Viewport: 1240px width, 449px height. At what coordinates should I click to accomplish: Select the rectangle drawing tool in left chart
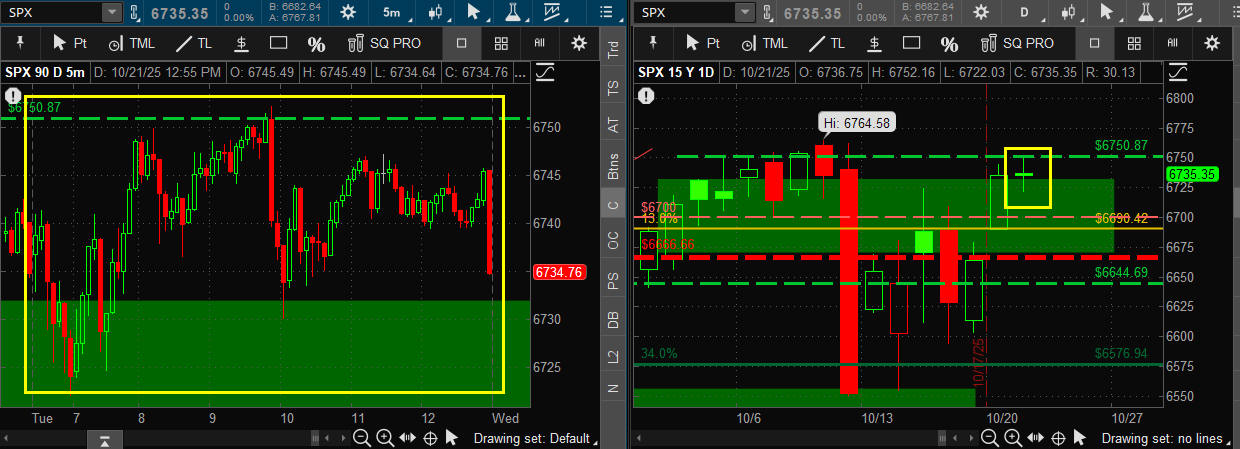click(x=279, y=44)
